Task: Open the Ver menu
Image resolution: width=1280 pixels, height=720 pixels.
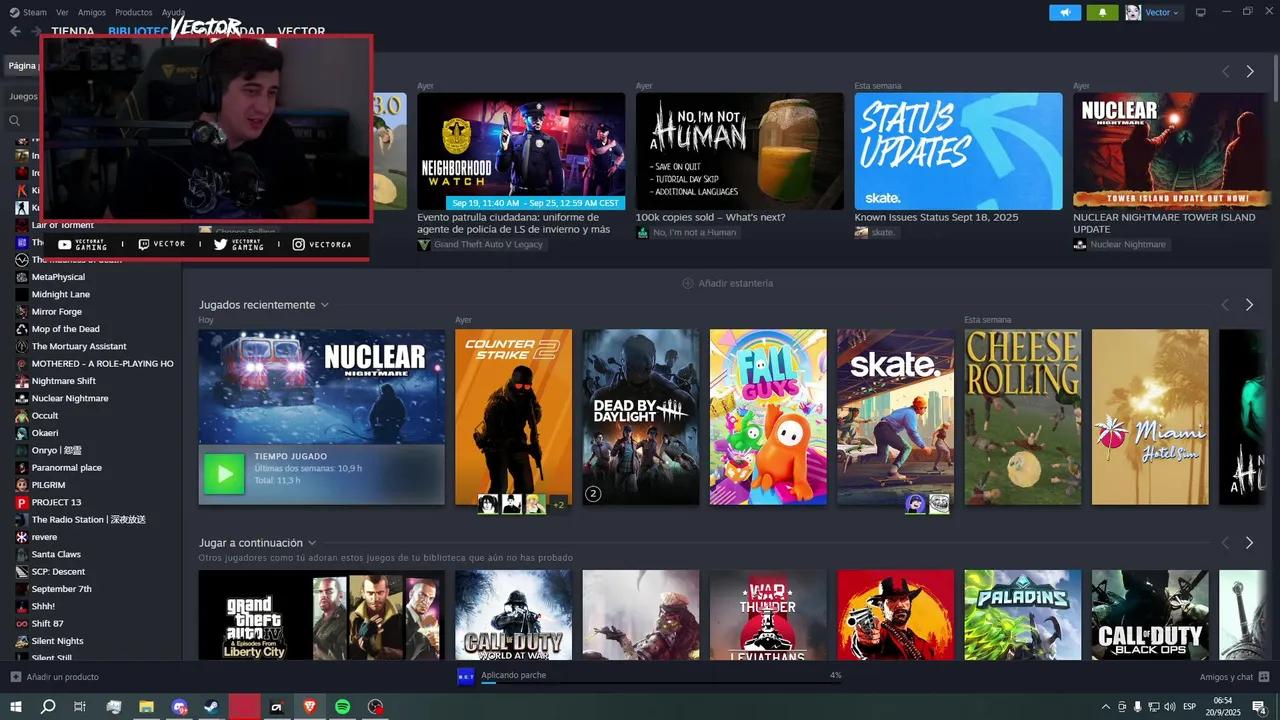Action: (63, 12)
